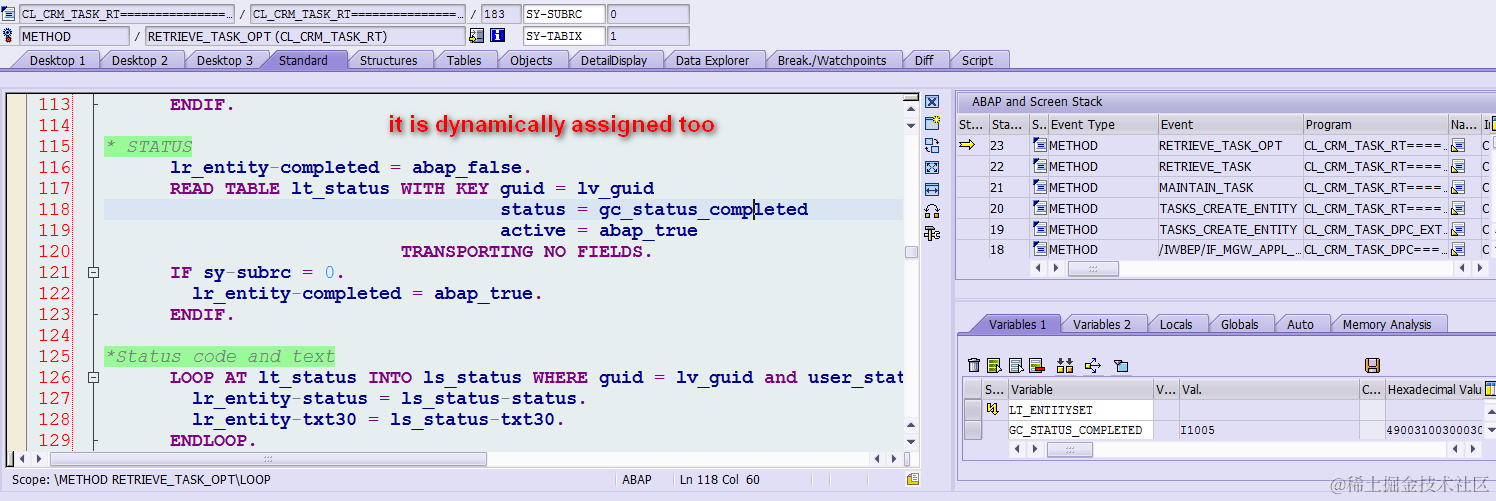The image size is (1496, 501).
Task: Open the Structures tab
Action: [x=388, y=60]
